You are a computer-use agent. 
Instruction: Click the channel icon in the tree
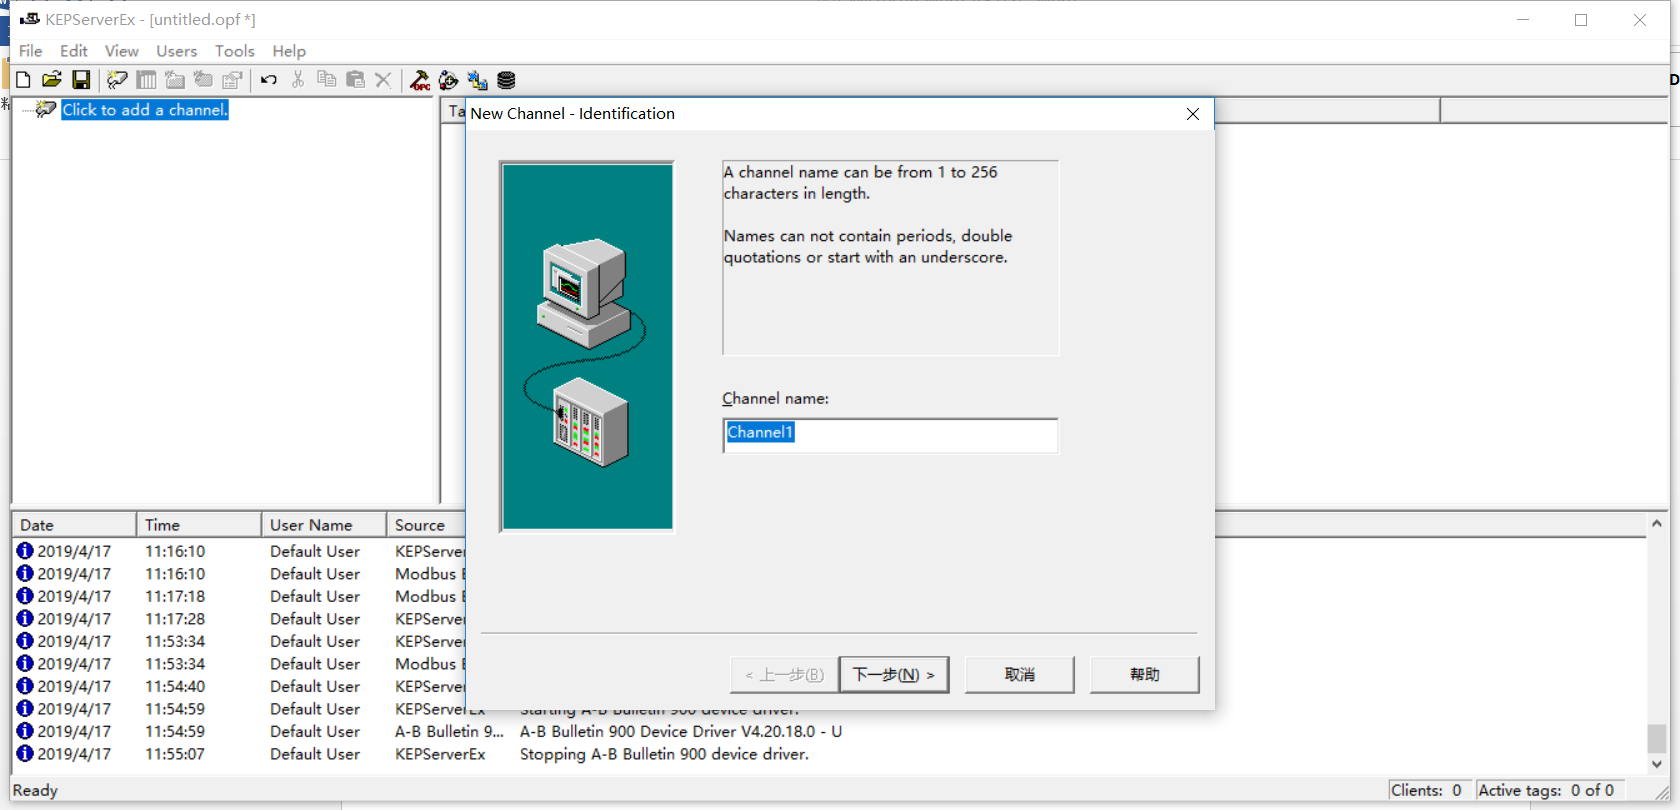tap(46, 109)
